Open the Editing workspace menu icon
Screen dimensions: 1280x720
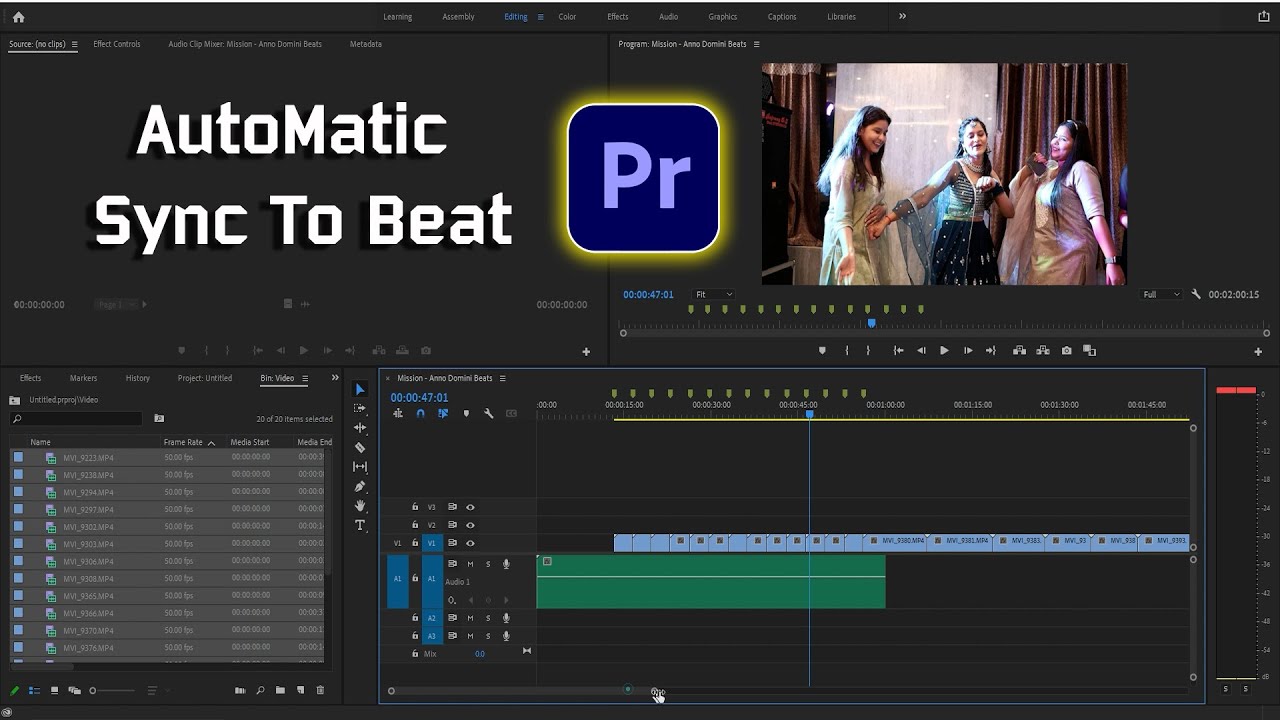tap(541, 17)
